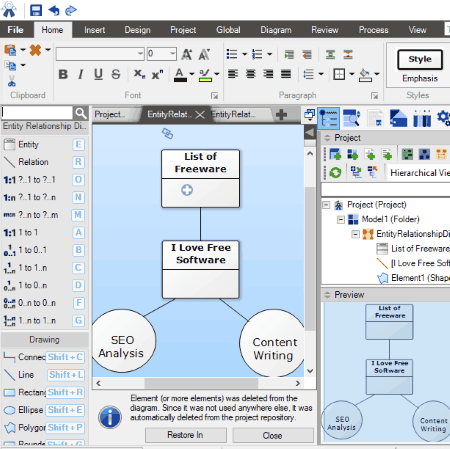Toggle Superscript formatting
Viewport: 450px width, 449px height.
(x=157, y=74)
